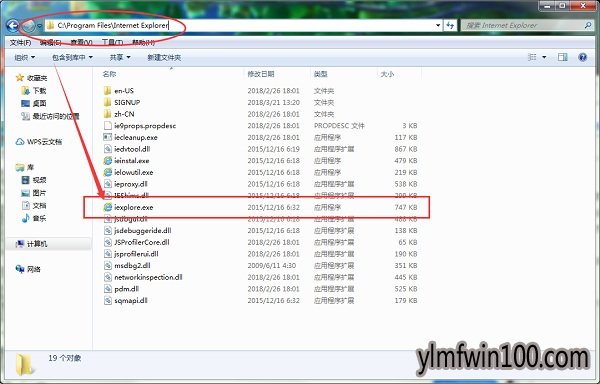
Task: Select iexplore.exe file icon
Action: pos(108,207)
